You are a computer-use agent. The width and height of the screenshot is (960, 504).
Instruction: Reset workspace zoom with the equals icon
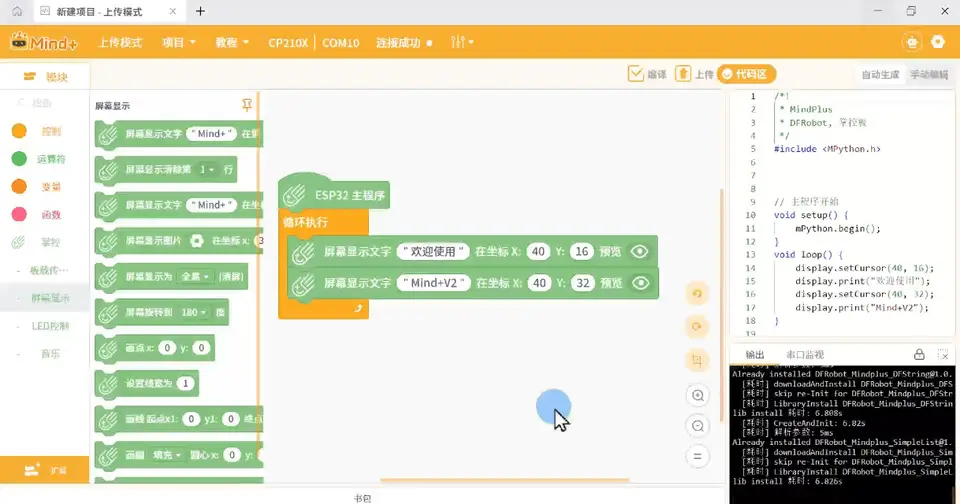[x=697, y=456]
